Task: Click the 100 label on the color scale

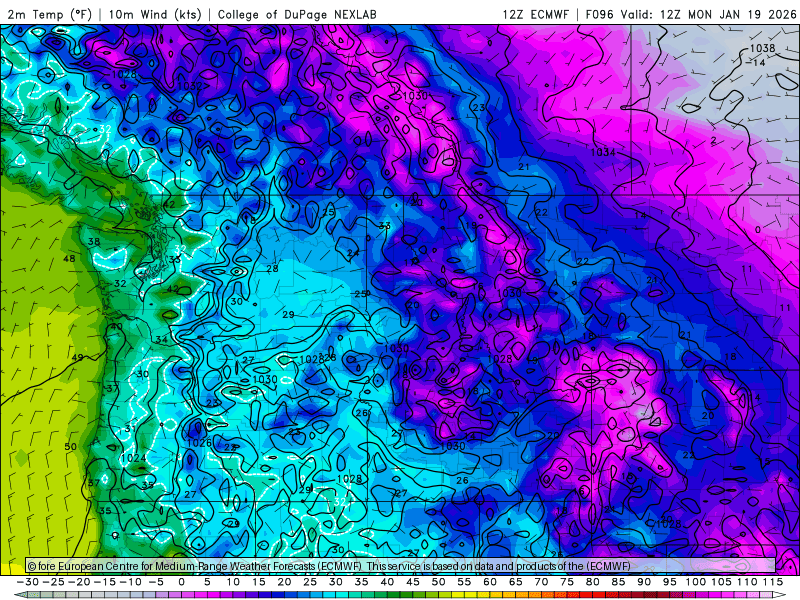Action: [x=695, y=582]
